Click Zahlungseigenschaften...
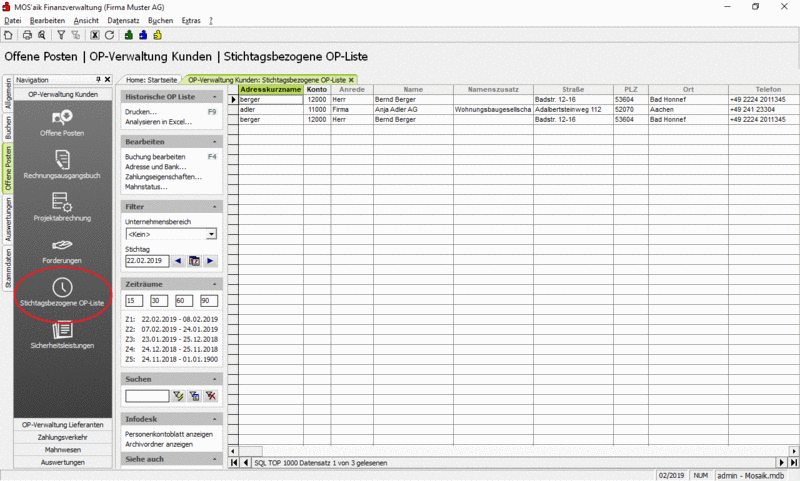Screen dimensions: 800x481 (x=163, y=177)
